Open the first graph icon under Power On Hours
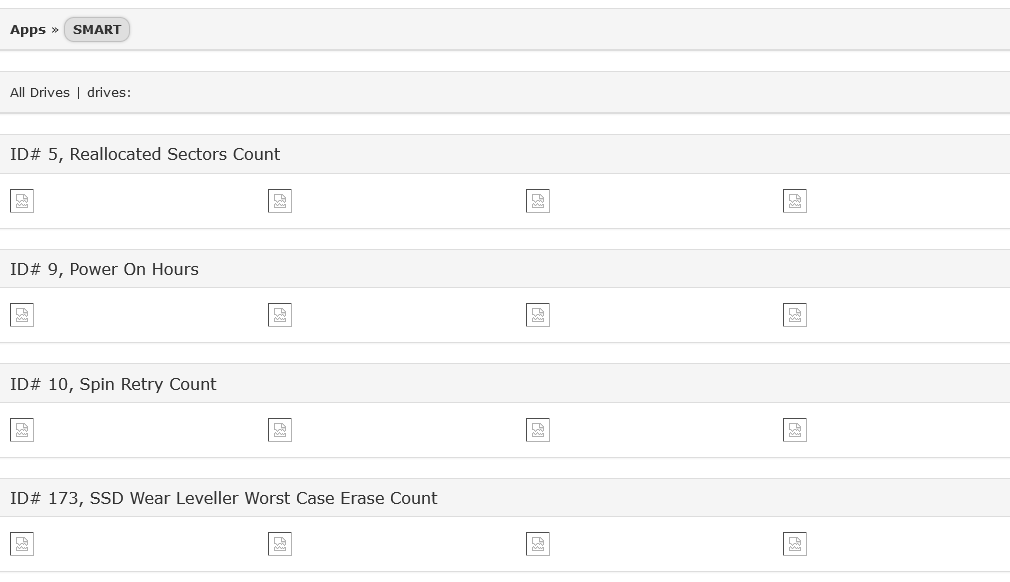The height and width of the screenshot is (582, 1010). (22, 315)
